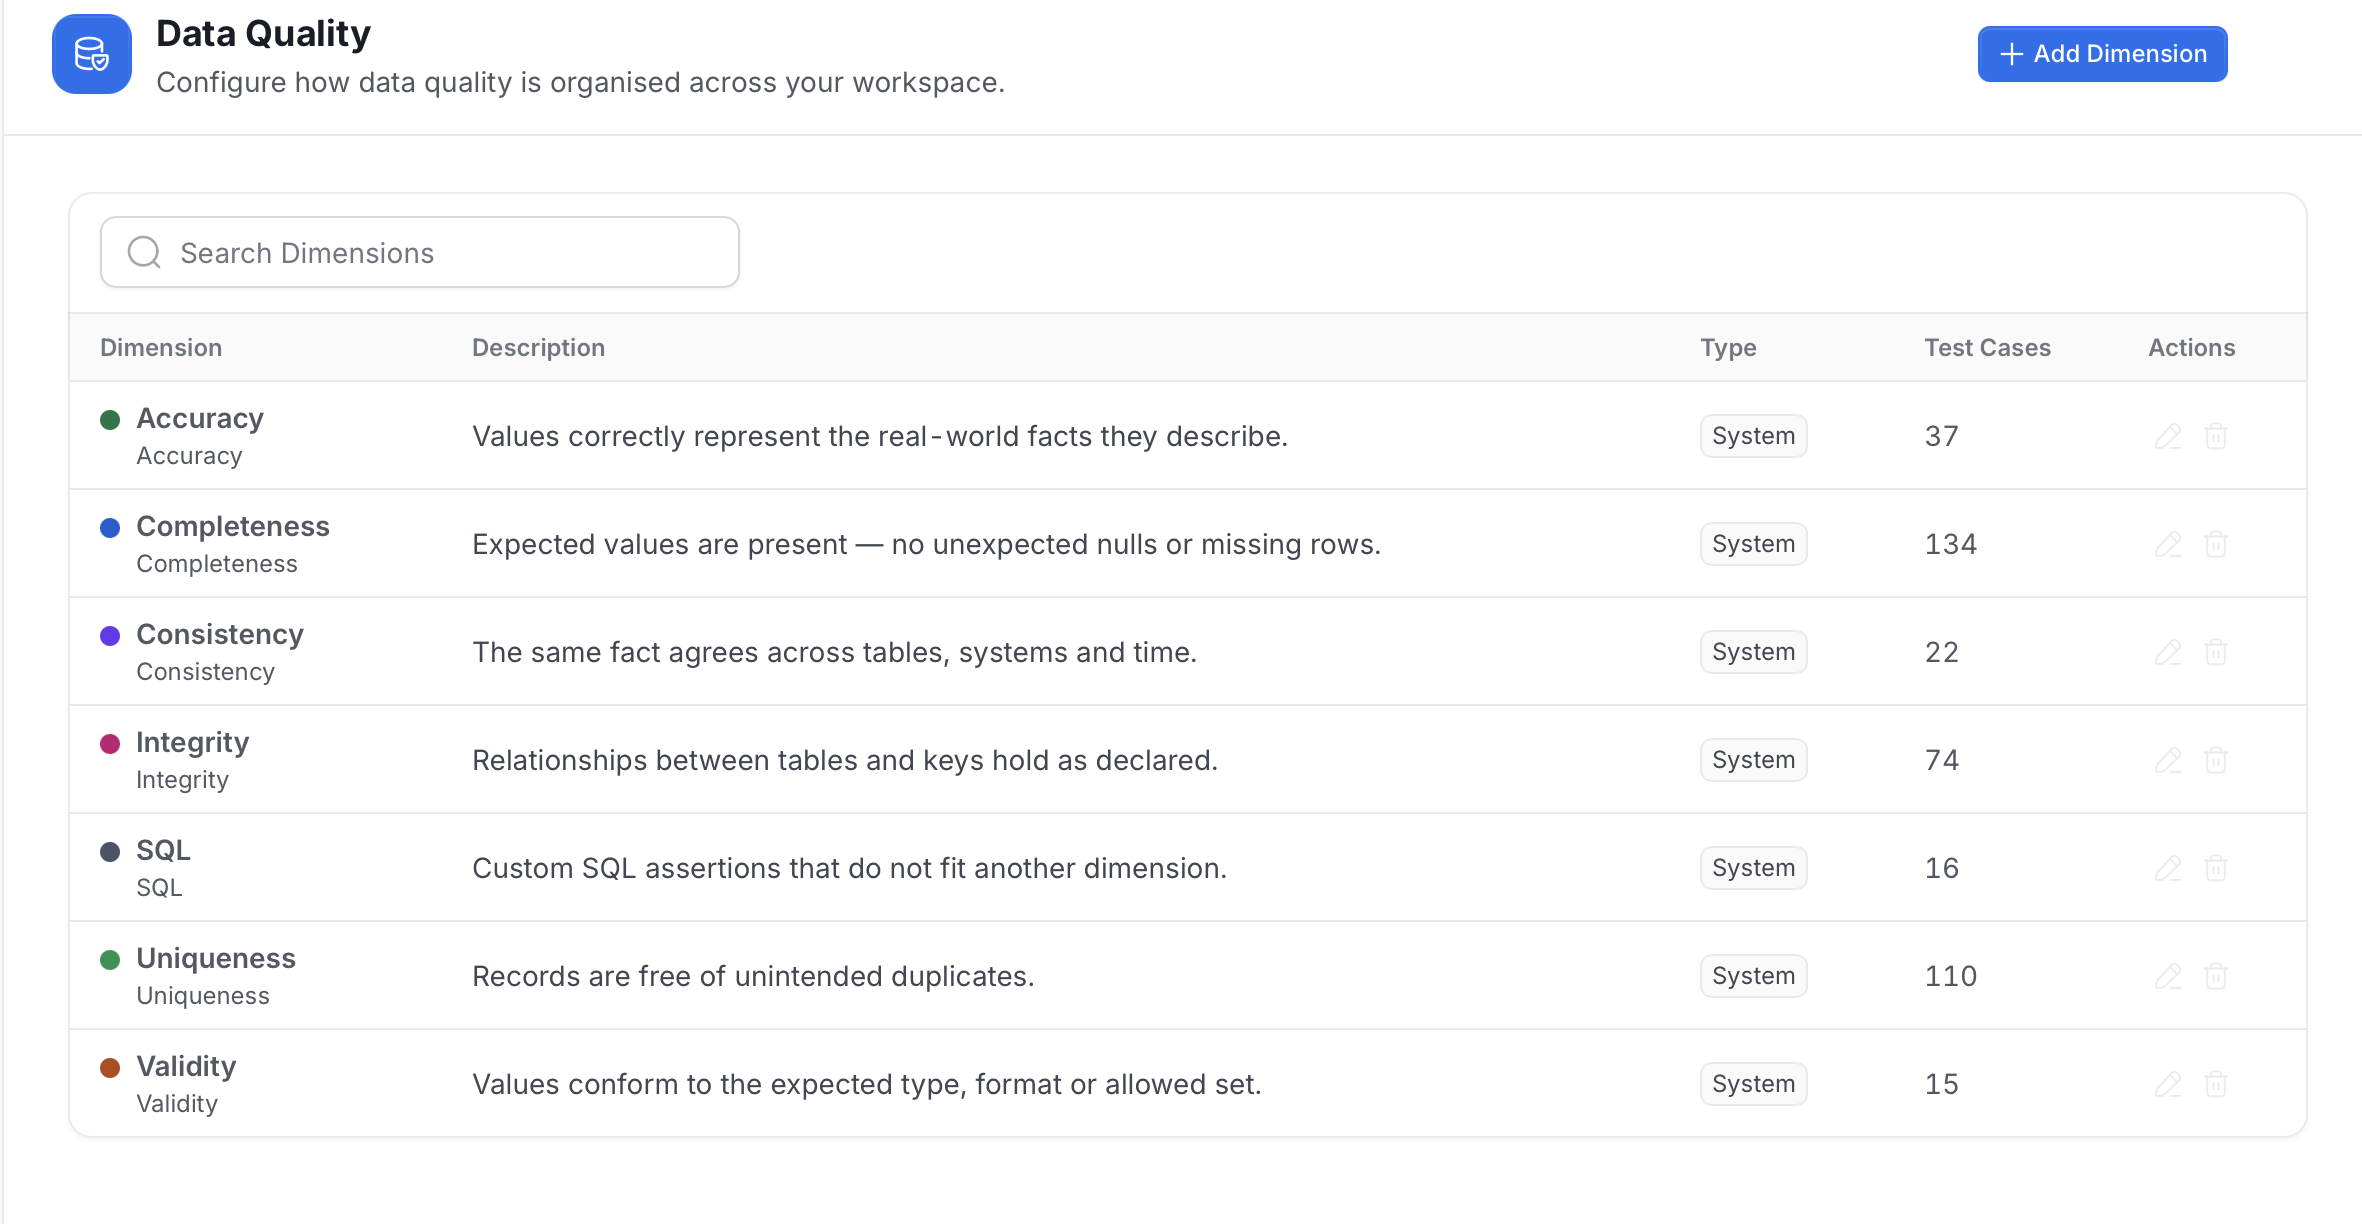Edit the Accuracy dimension pencil icon
This screenshot has height=1224, width=2362.
pyautogui.click(x=2168, y=436)
